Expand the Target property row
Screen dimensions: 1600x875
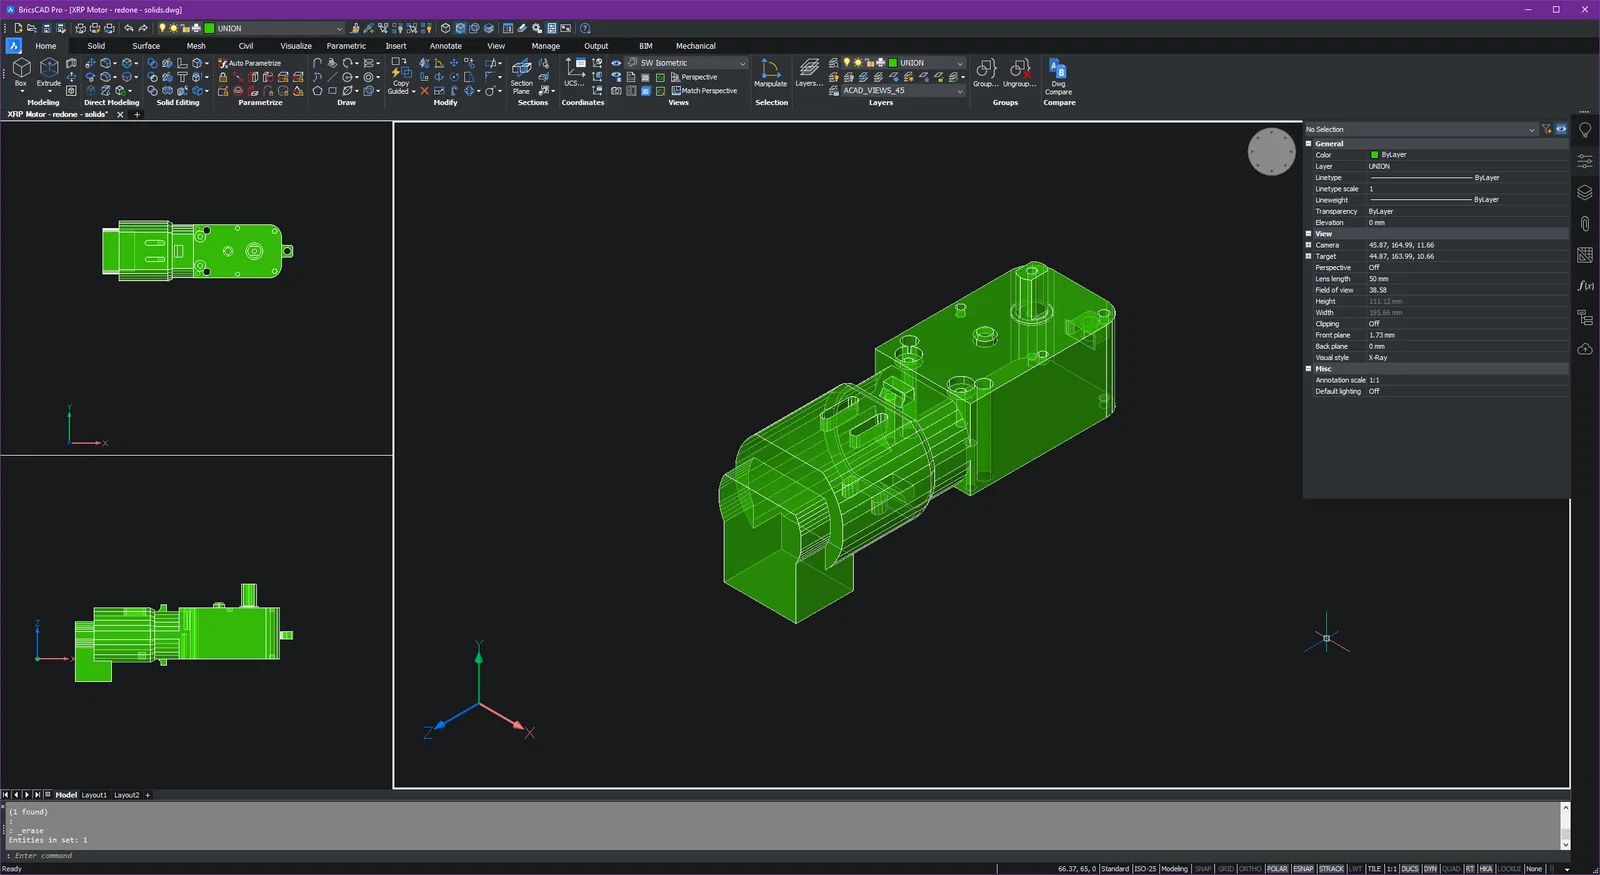tap(1308, 256)
